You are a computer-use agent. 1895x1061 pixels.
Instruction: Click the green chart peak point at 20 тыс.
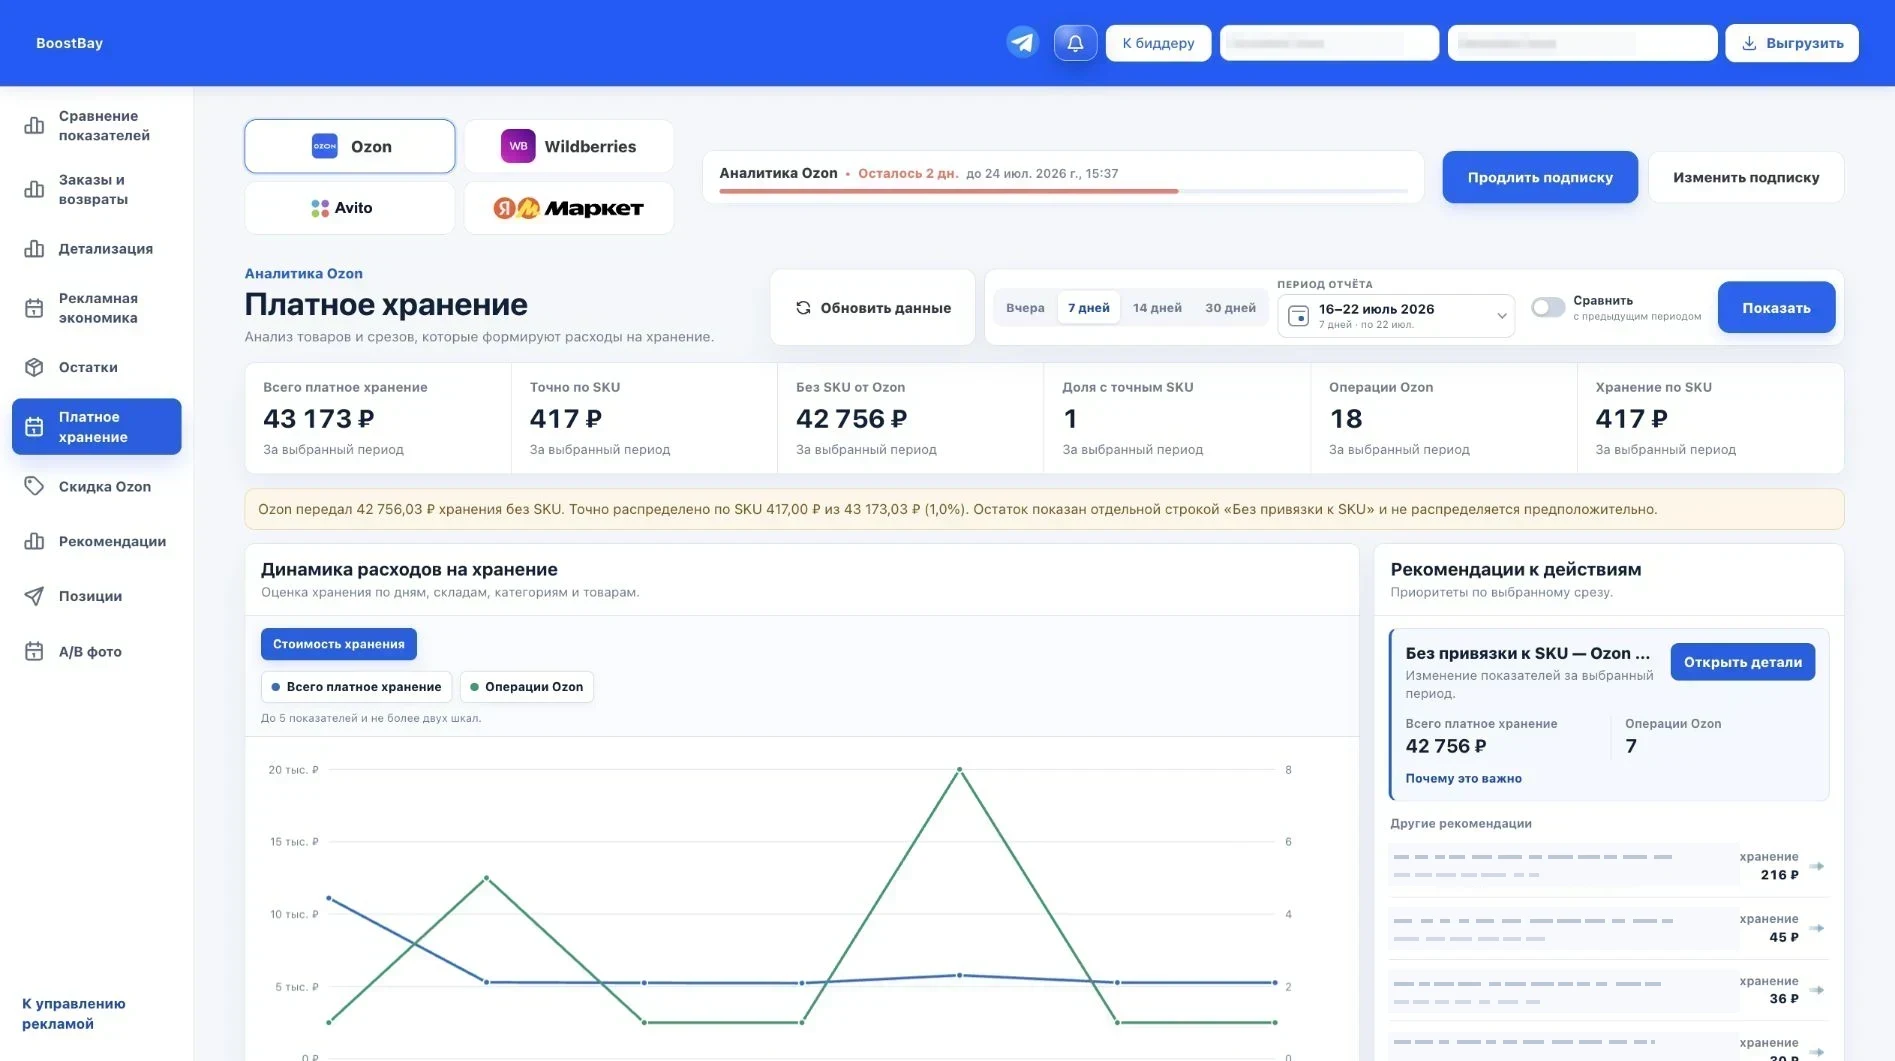click(959, 770)
